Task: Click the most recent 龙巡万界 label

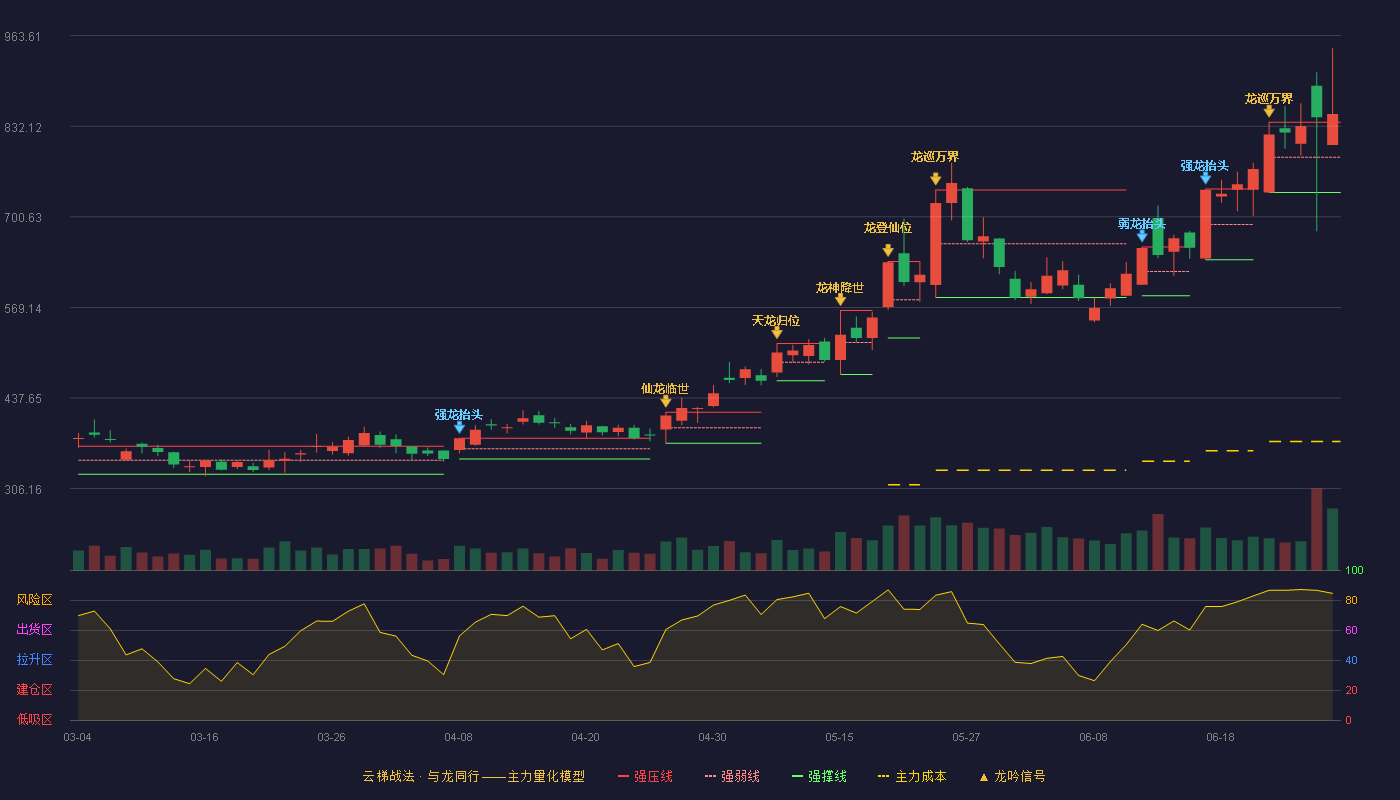Action: tap(1269, 98)
